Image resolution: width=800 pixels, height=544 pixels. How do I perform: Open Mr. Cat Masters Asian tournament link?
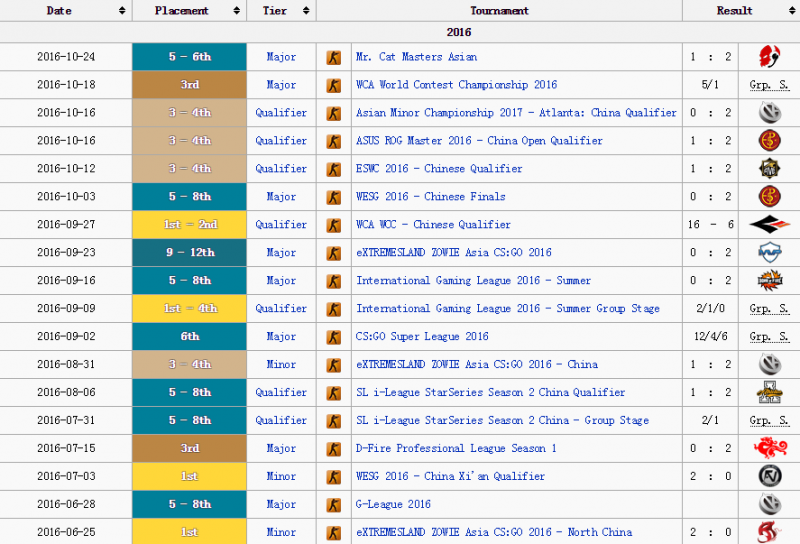coord(416,57)
